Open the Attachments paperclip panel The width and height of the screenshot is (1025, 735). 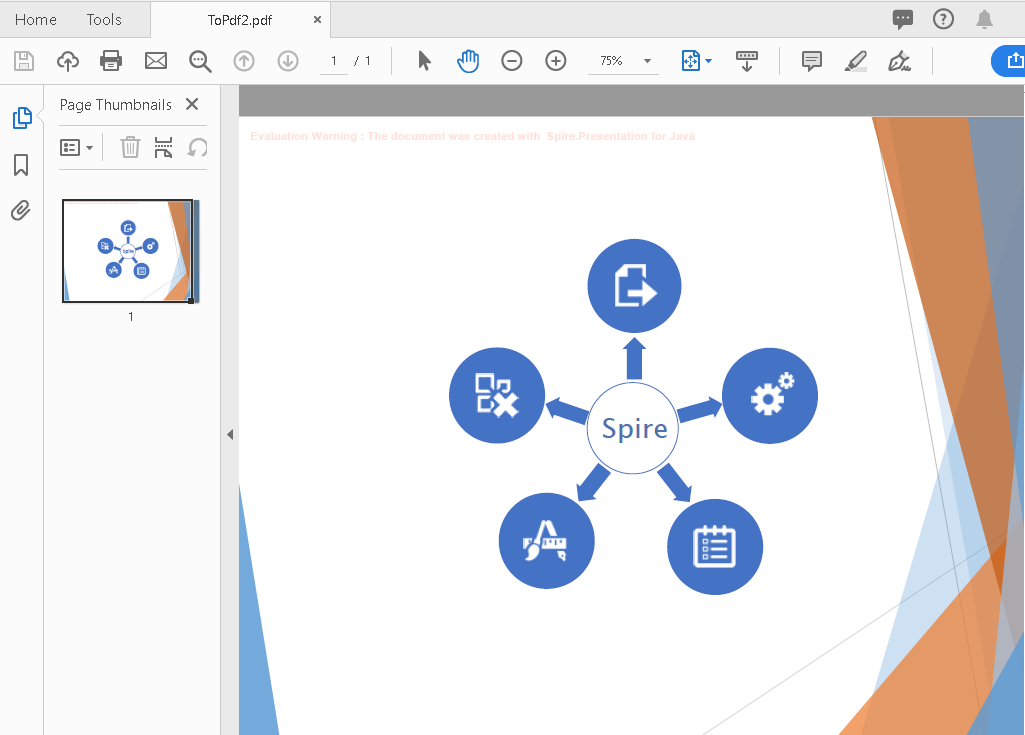(x=21, y=211)
